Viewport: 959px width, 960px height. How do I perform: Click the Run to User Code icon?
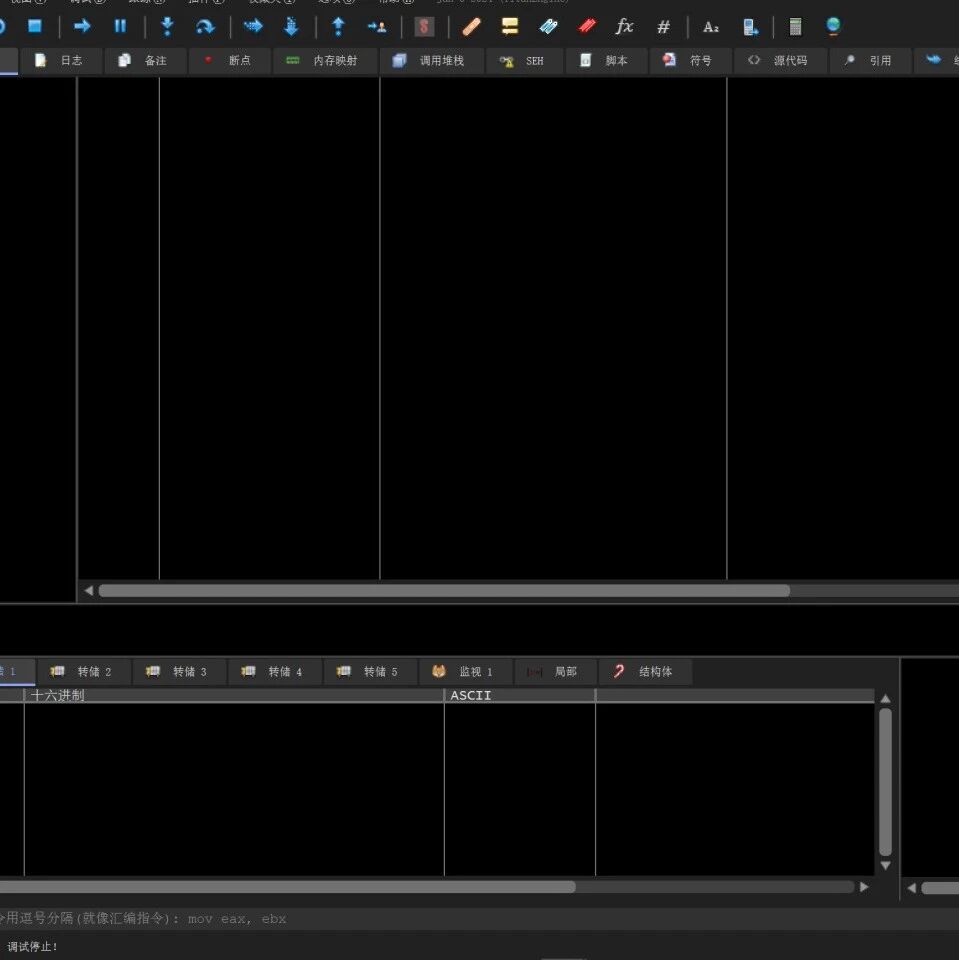pyautogui.click(x=377, y=27)
